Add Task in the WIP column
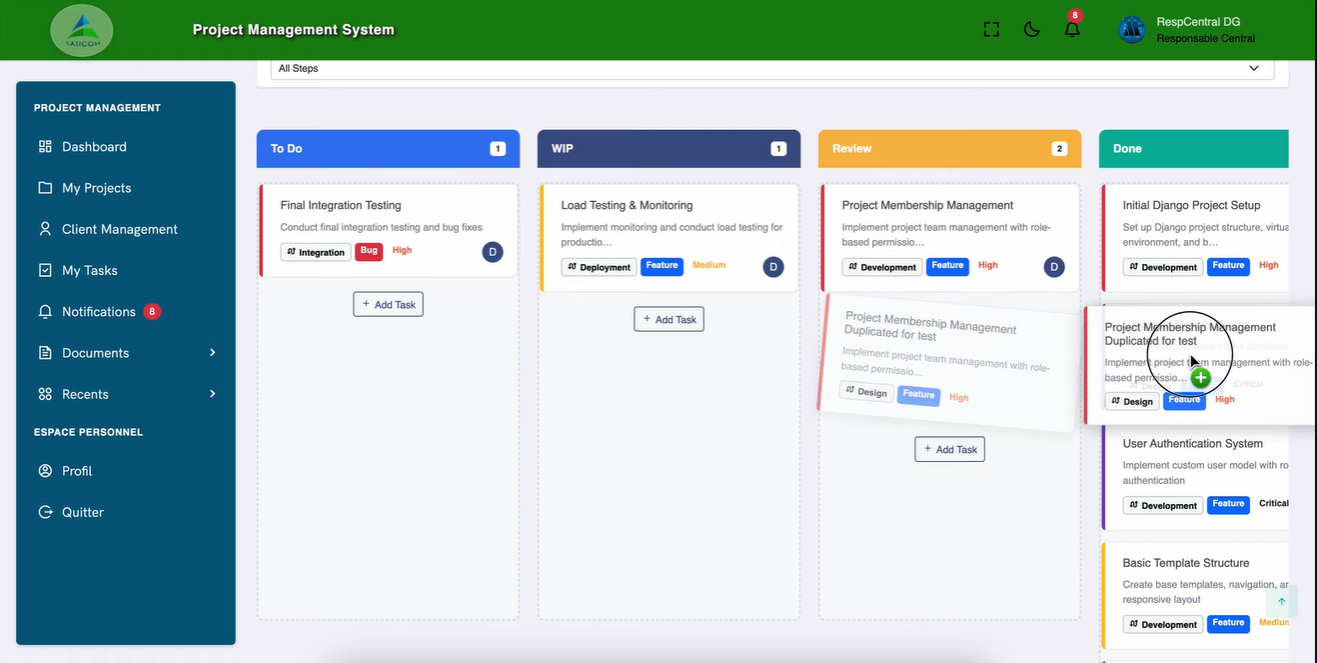1317x663 pixels. 669,319
